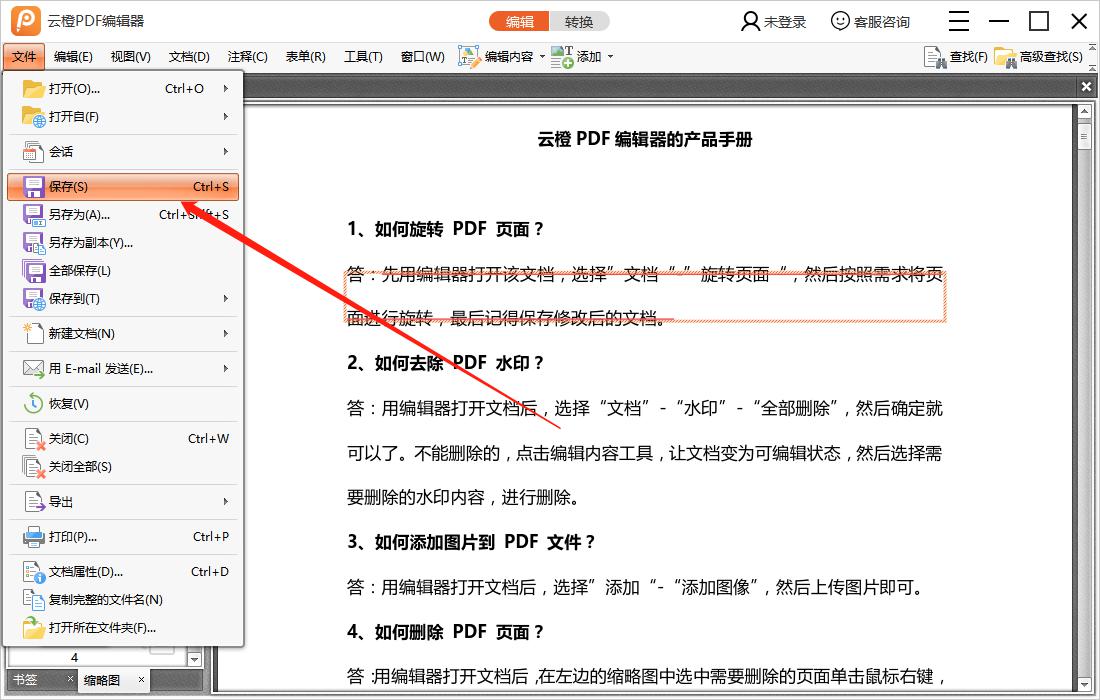Open the 注释(C) menu

[247, 57]
